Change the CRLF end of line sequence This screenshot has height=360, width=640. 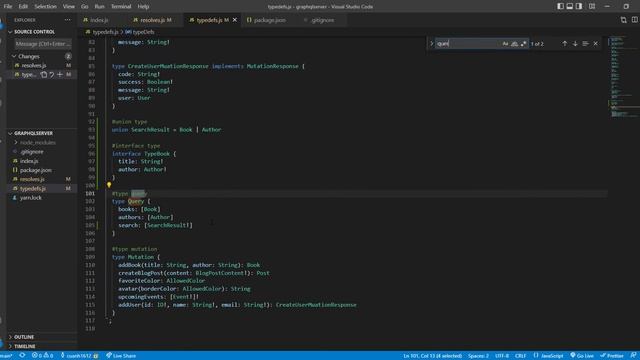pyautogui.click(x=520, y=356)
